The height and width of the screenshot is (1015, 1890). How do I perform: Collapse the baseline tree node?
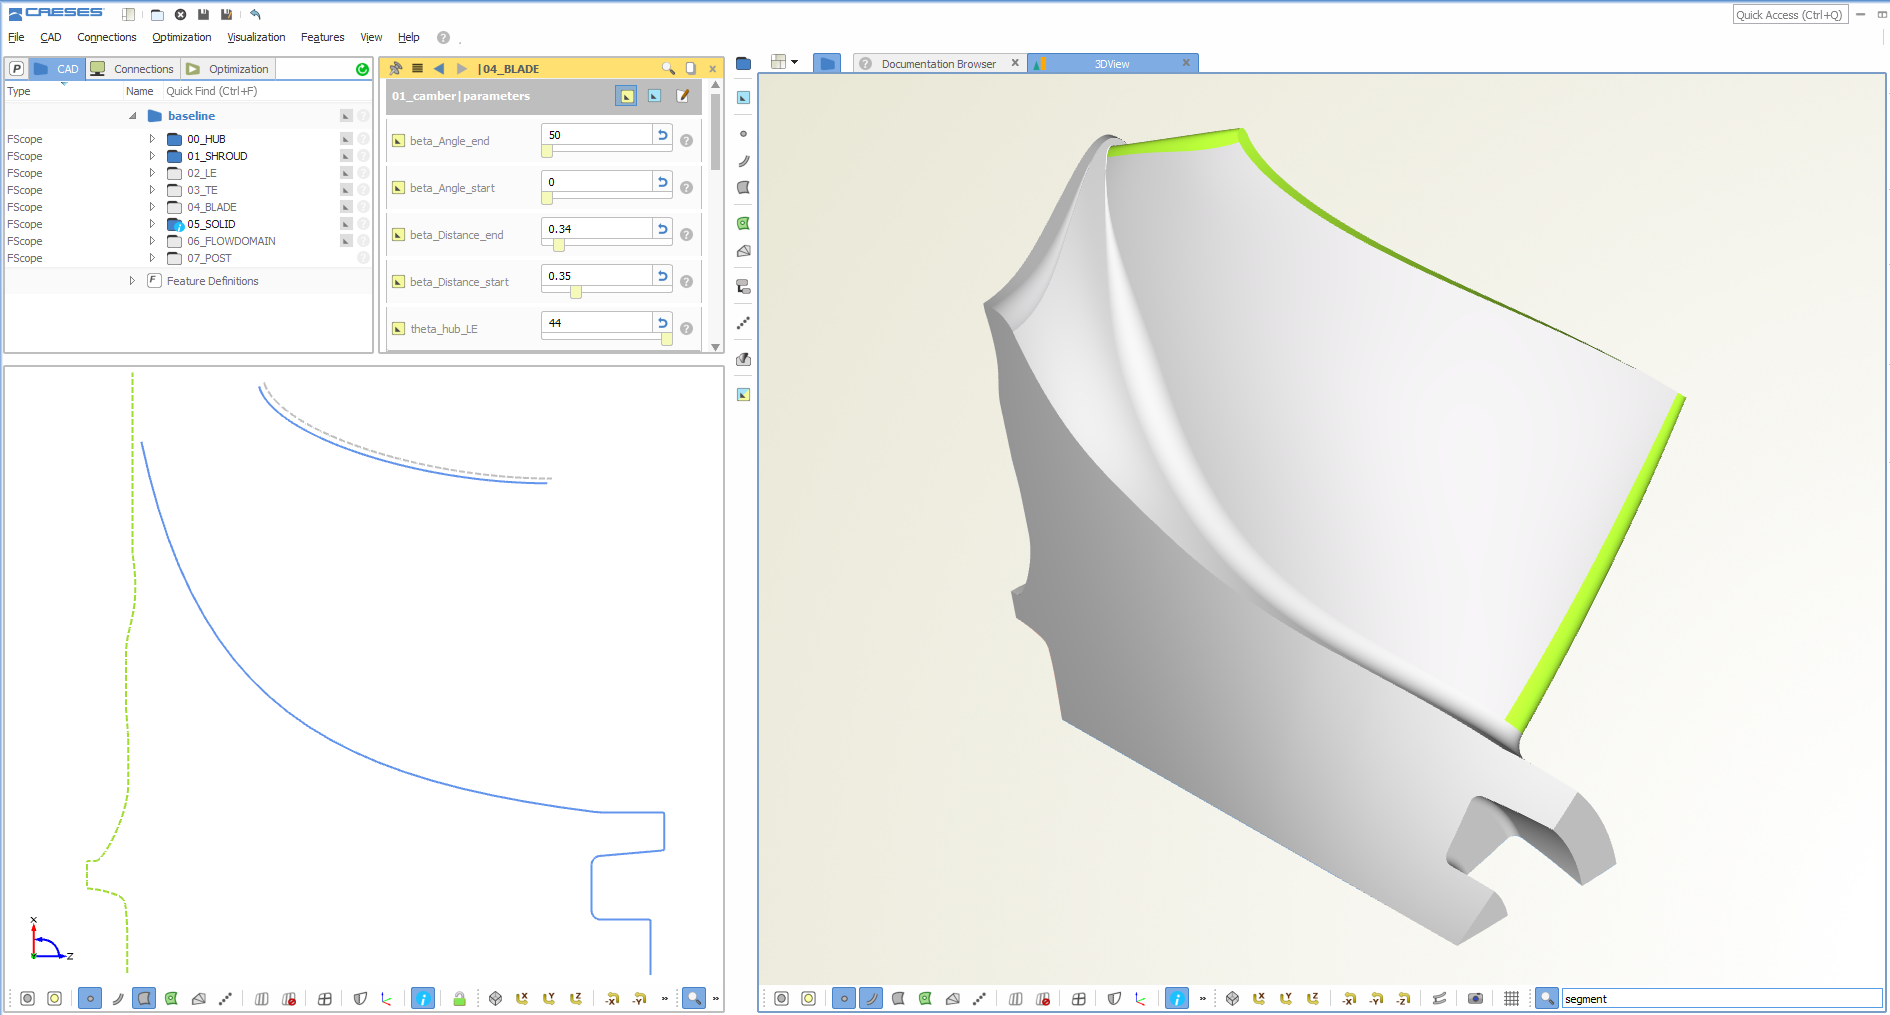tap(132, 116)
